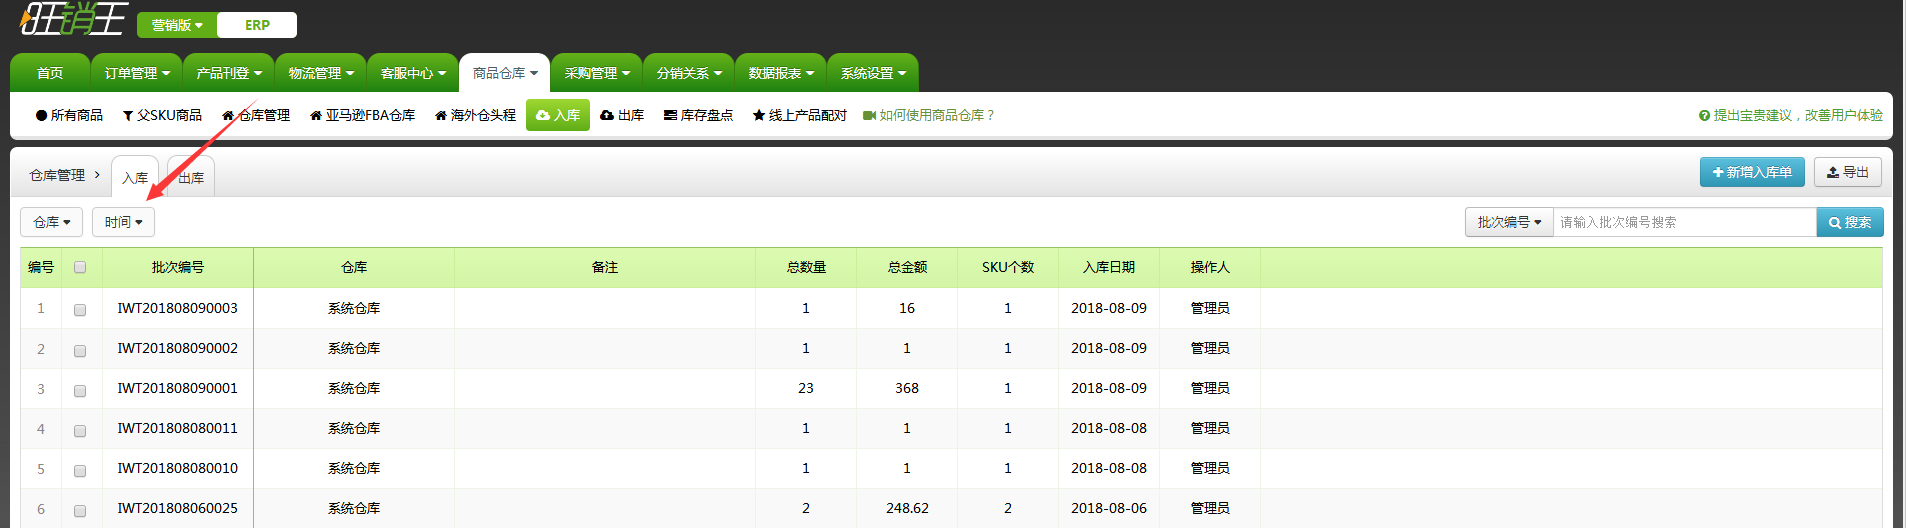Image resolution: width=1906 pixels, height=528 pixels.
Task: Go to 仓库管理 sub-menu
Action: (256, 115)
